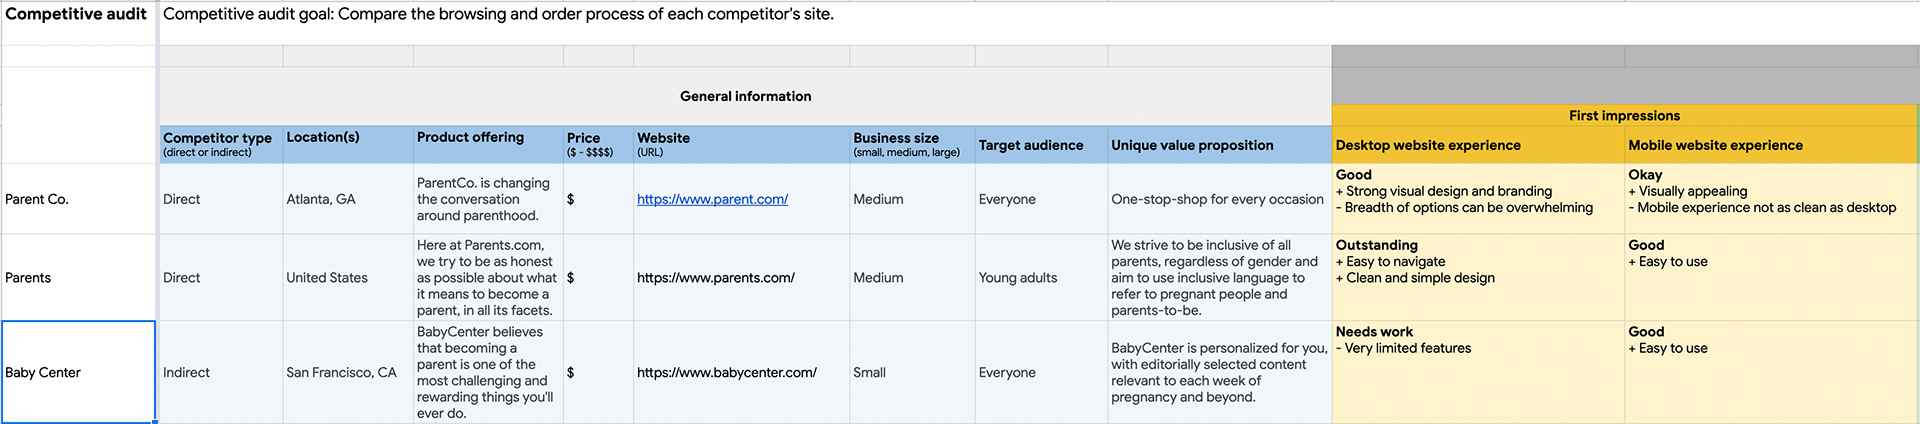This screenshot has width=1920, height=424.
Task: Select the Competitor type column header
Action: coord(221,144)
